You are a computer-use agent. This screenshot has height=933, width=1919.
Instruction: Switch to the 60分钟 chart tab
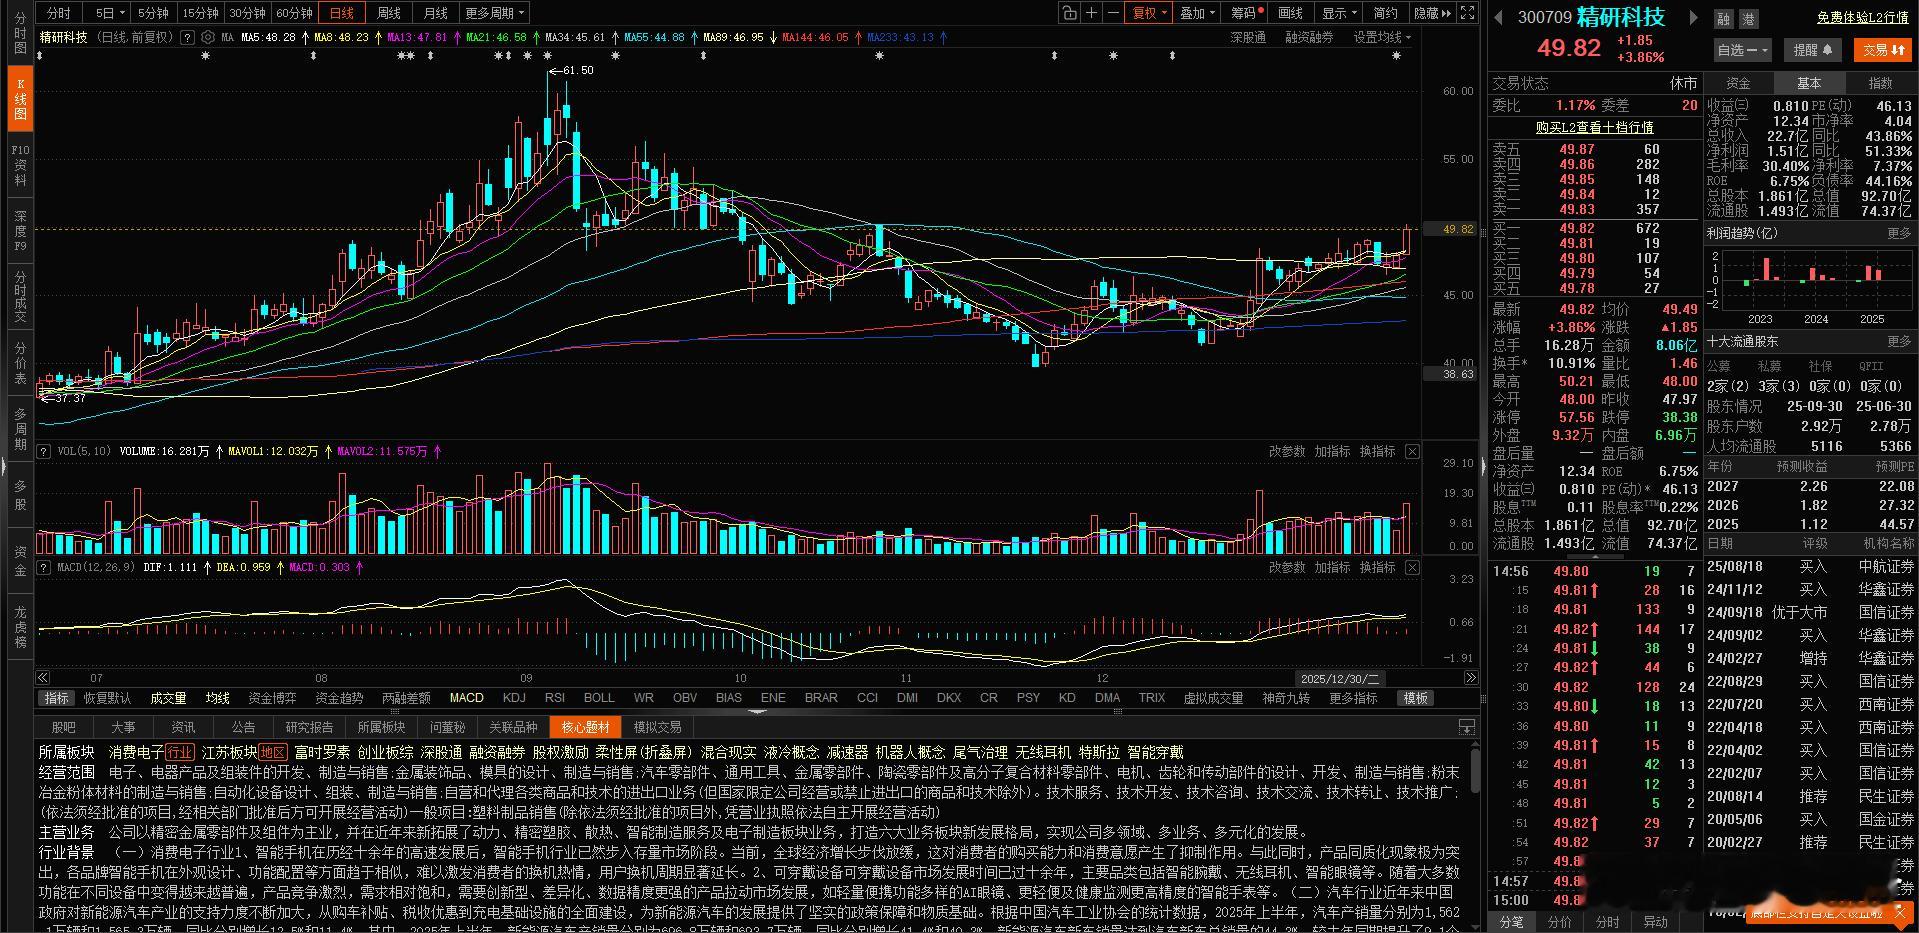(294, 13)
